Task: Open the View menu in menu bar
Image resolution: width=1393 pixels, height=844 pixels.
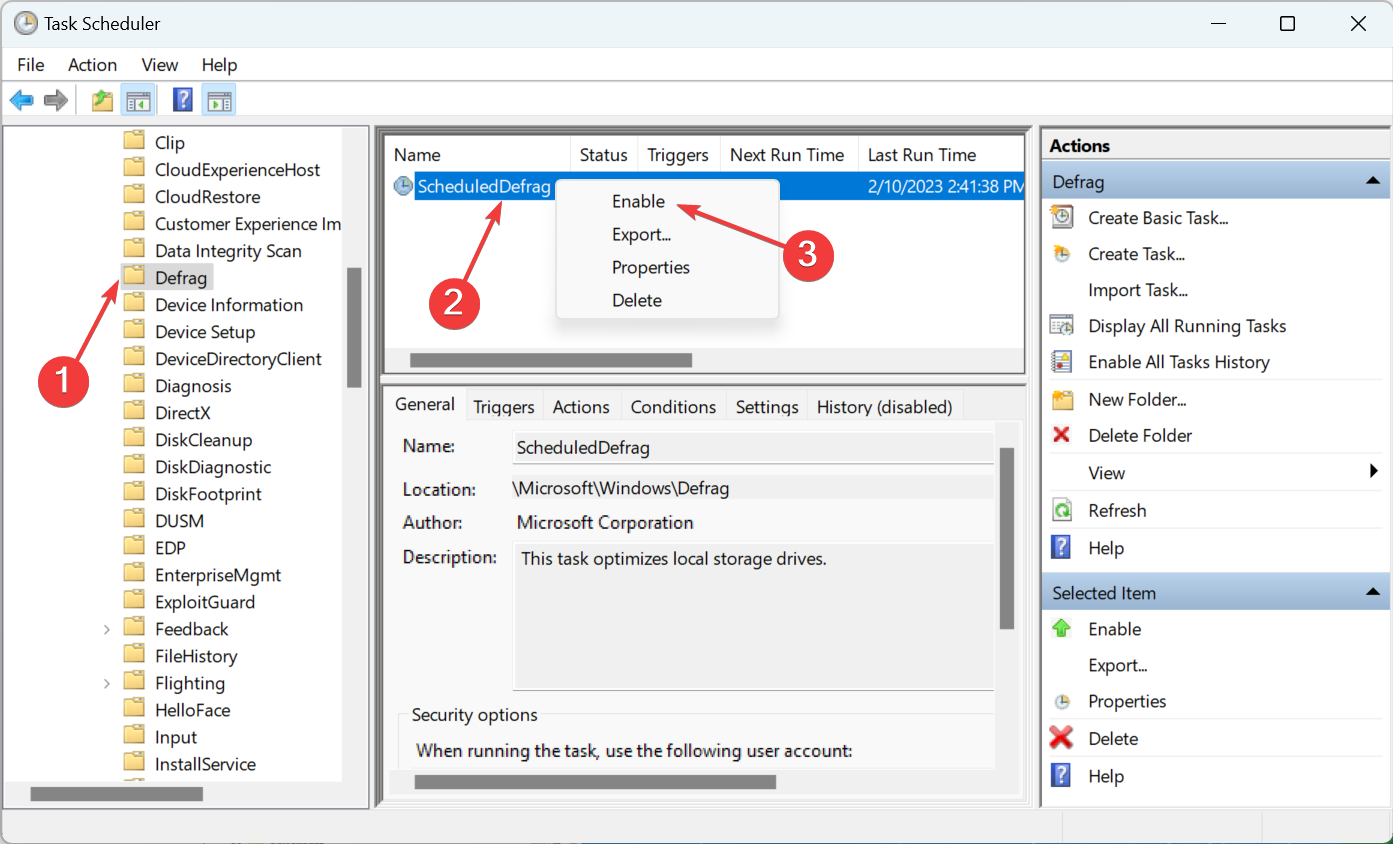Action: (160, 64)
